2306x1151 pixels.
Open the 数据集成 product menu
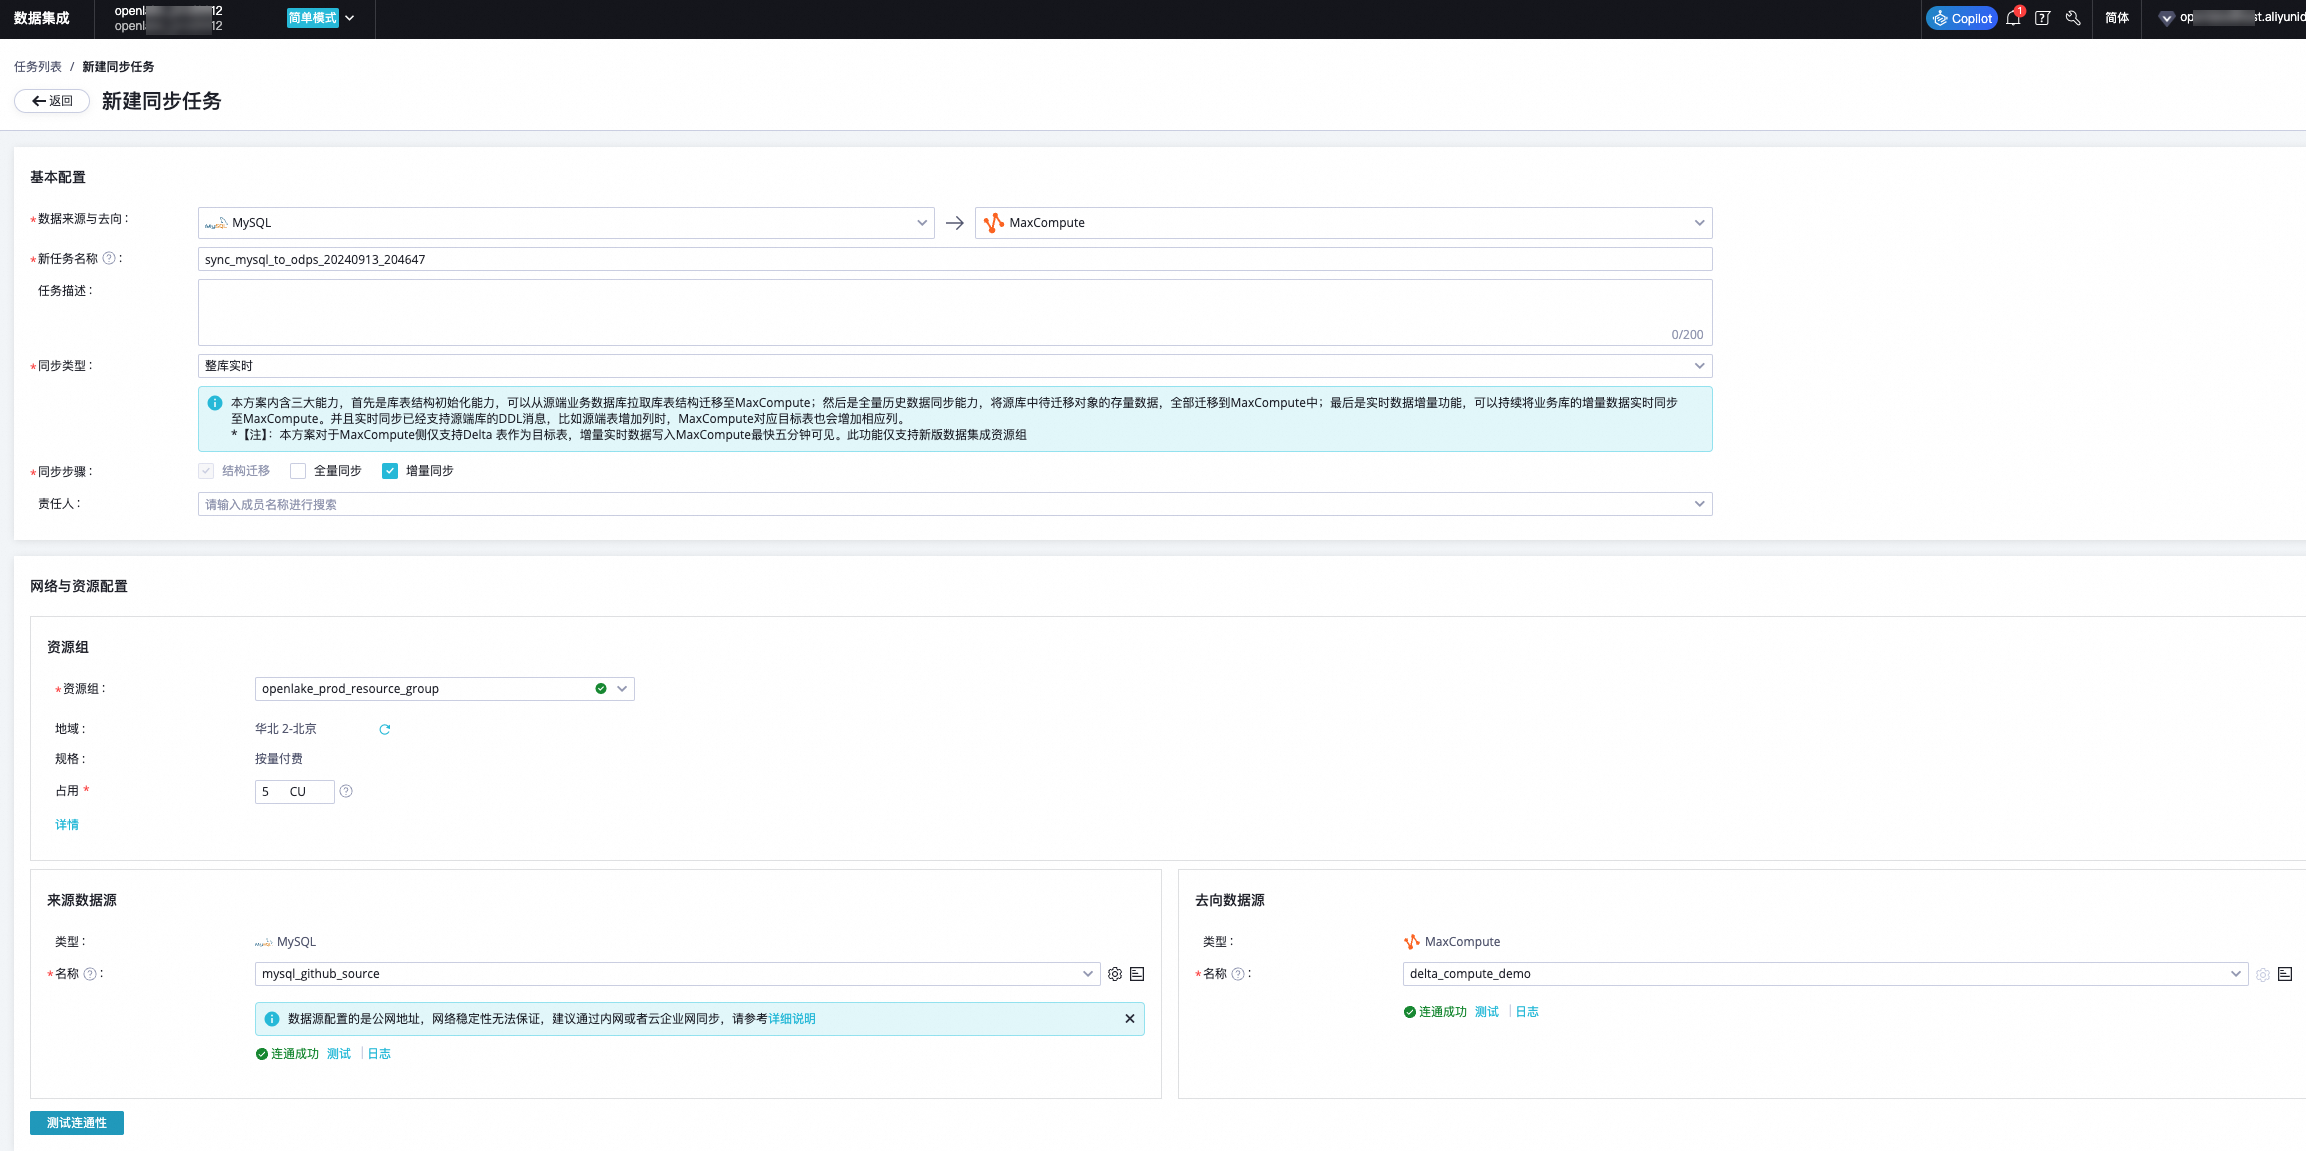tap(42, 18)
